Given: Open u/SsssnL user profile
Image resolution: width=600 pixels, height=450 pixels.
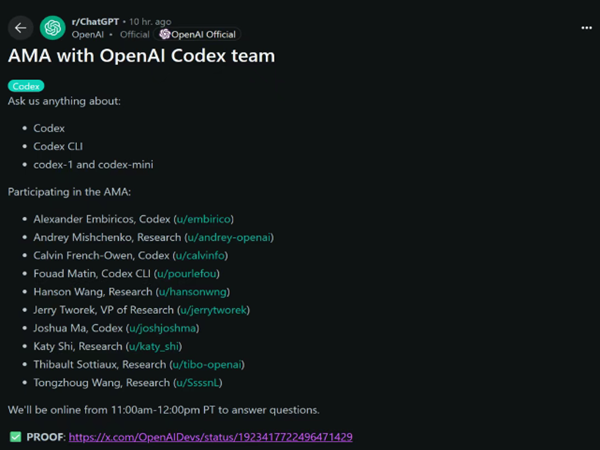Looking at the screenshot, I should 197,383.
